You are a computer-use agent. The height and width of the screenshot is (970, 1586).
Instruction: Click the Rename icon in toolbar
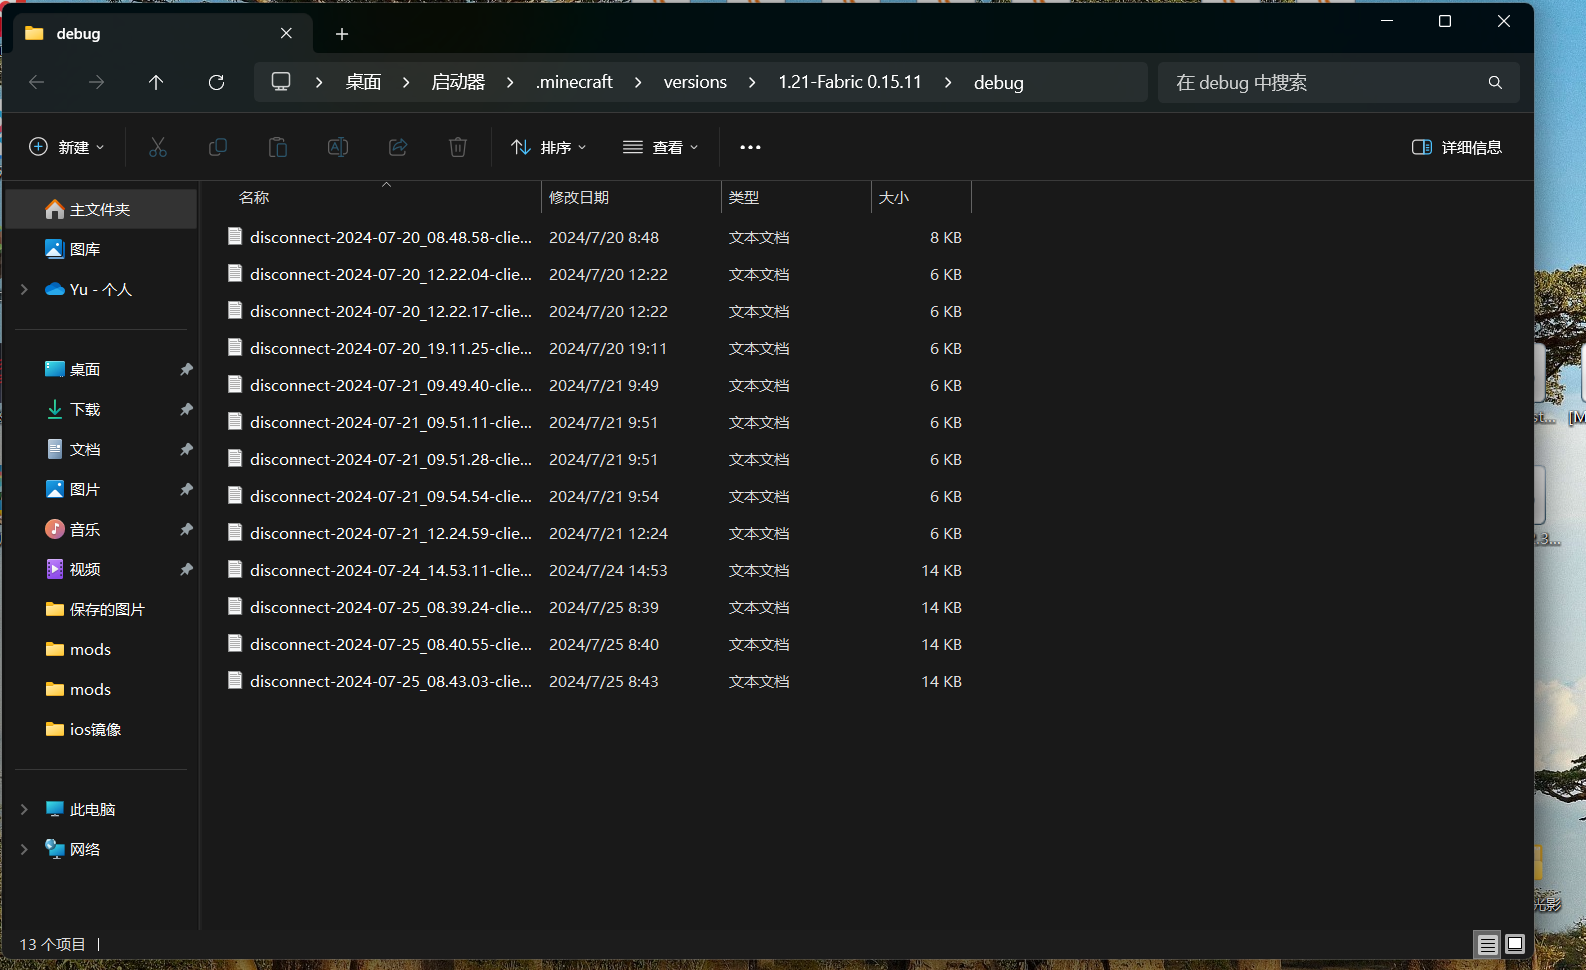338,147
